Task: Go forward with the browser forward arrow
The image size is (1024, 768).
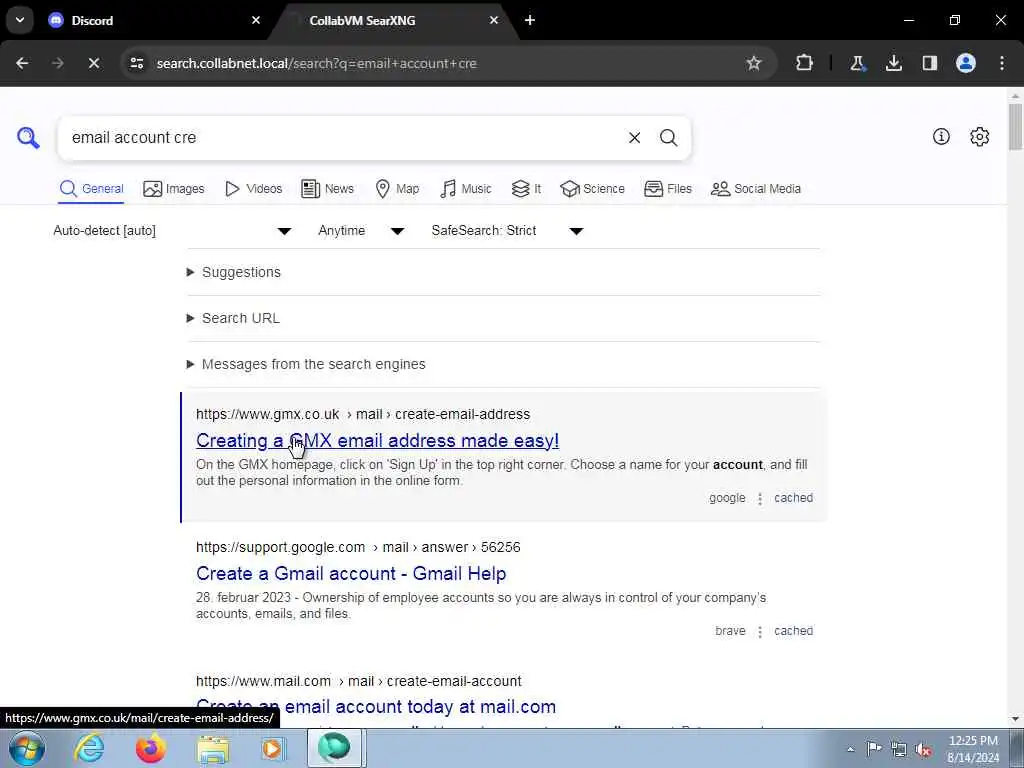Action: pyautogui.click(x=58, y=63)
